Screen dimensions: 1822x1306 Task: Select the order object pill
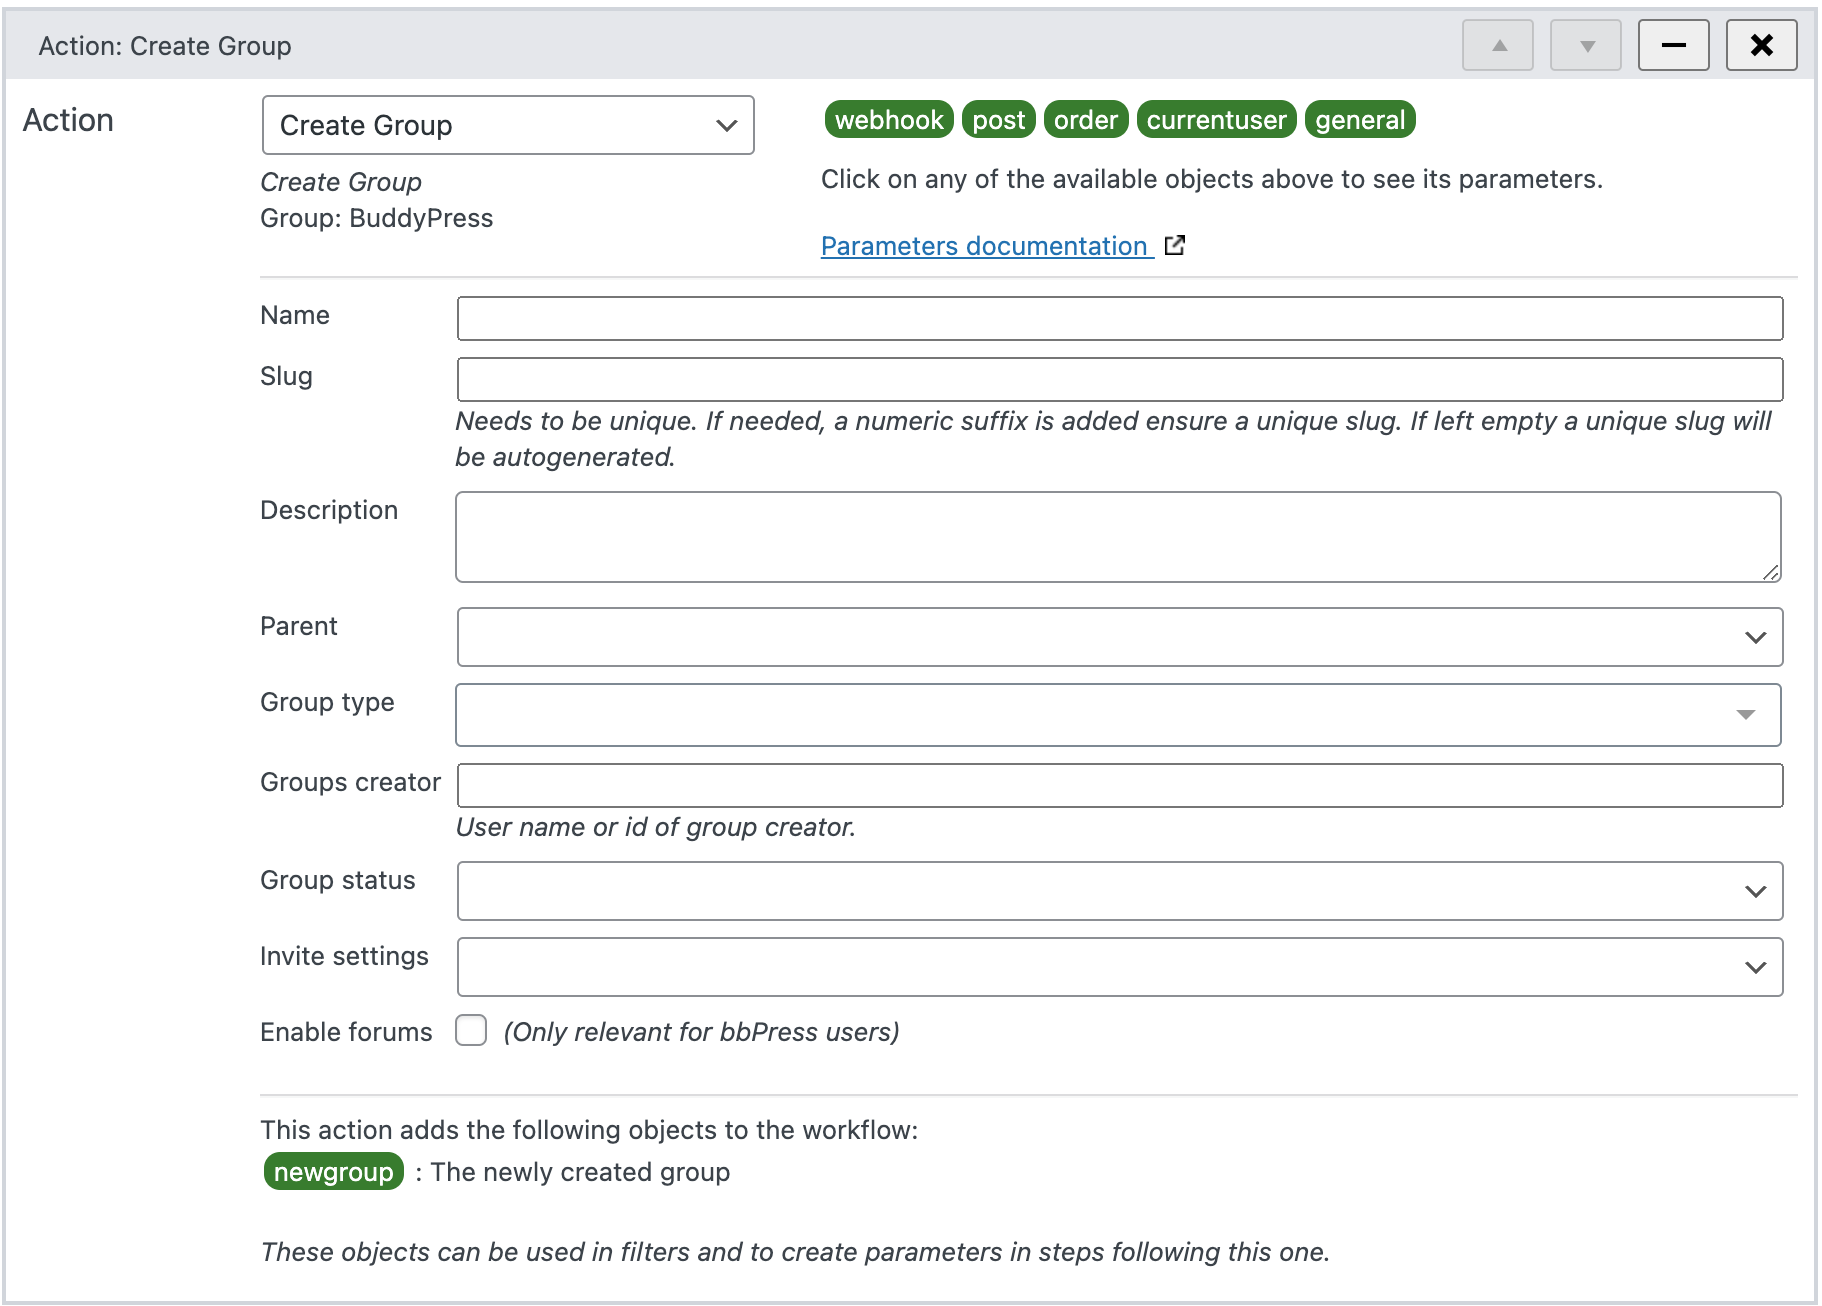(x=1086, y=119)
